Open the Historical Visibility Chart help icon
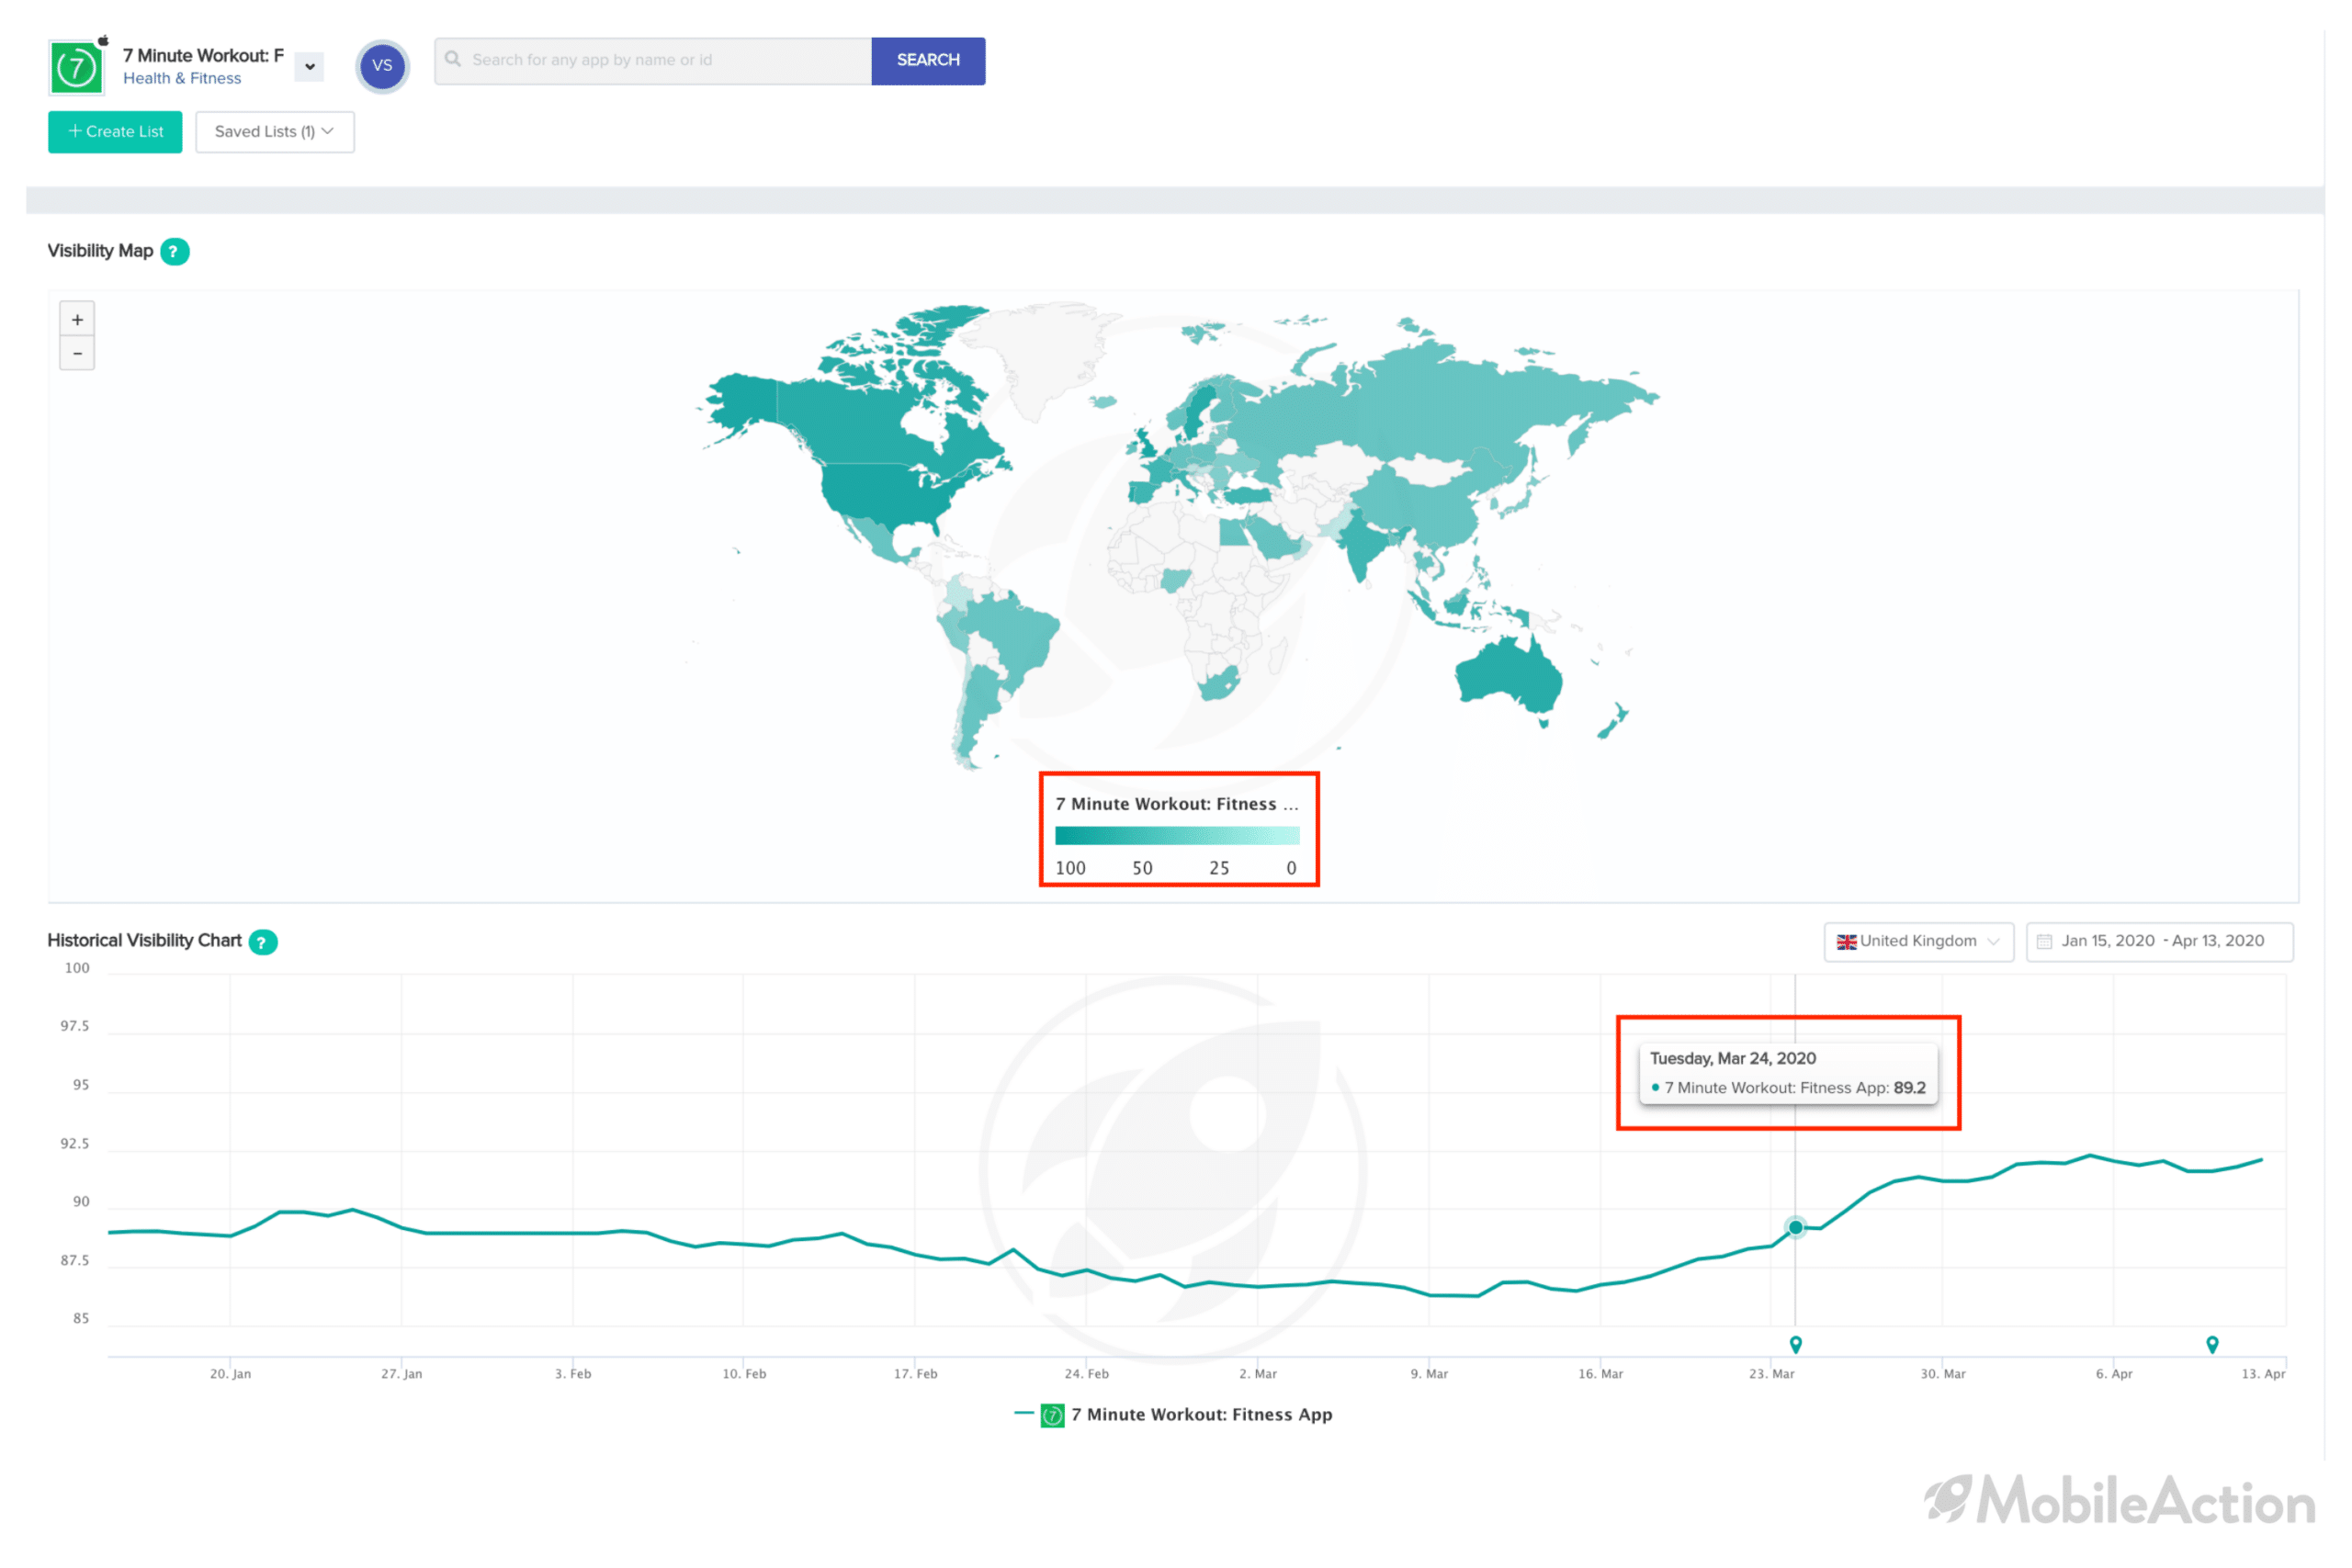The image size is (2352, 1568). point(263,942)
